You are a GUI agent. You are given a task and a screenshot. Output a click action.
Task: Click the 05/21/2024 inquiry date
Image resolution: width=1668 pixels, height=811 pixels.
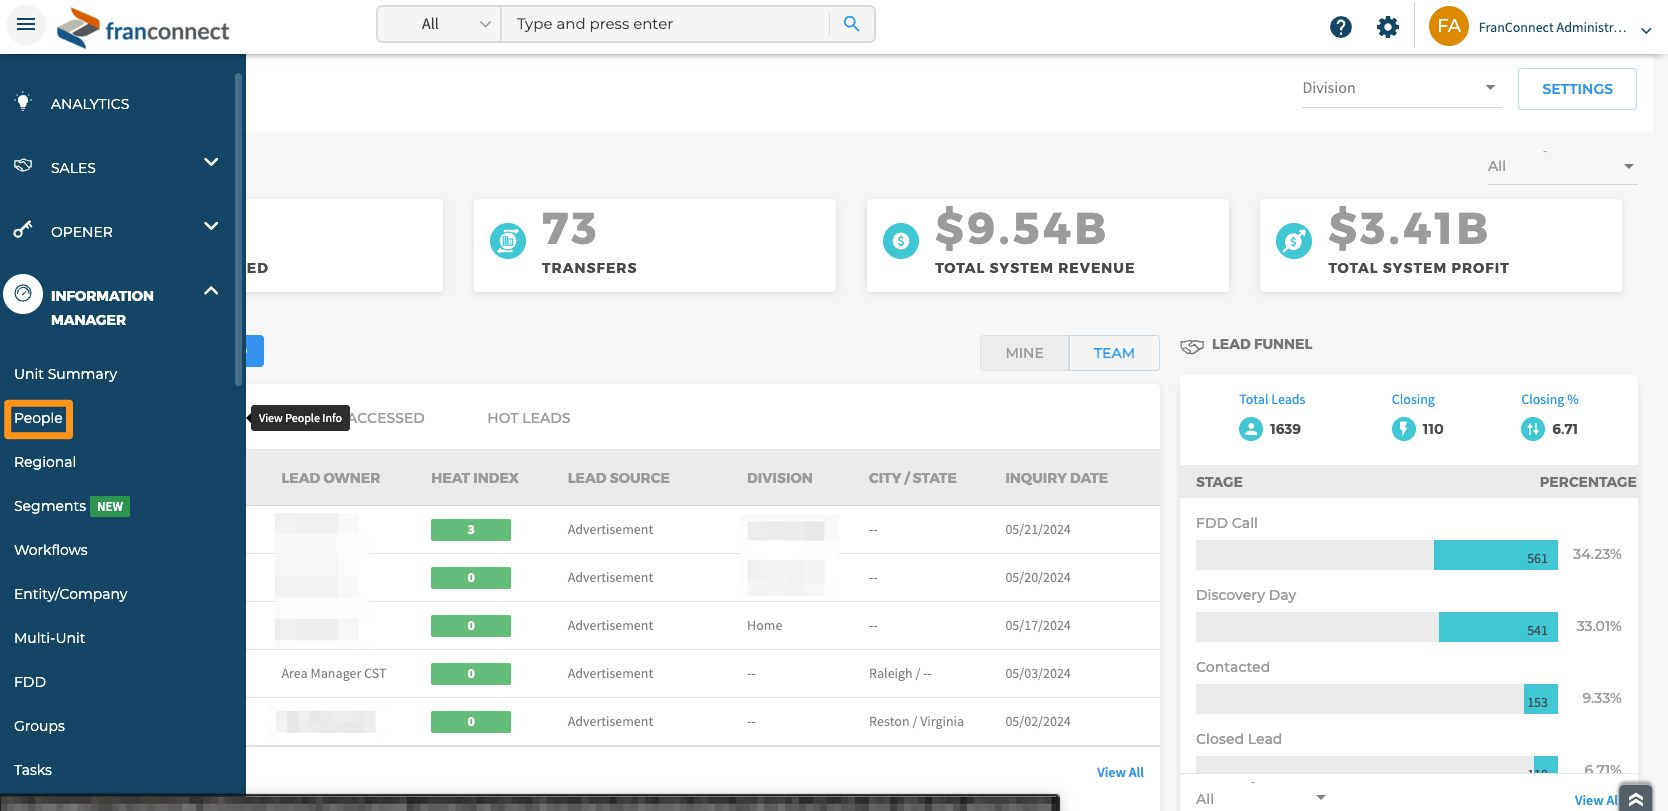pos(1038,530)
